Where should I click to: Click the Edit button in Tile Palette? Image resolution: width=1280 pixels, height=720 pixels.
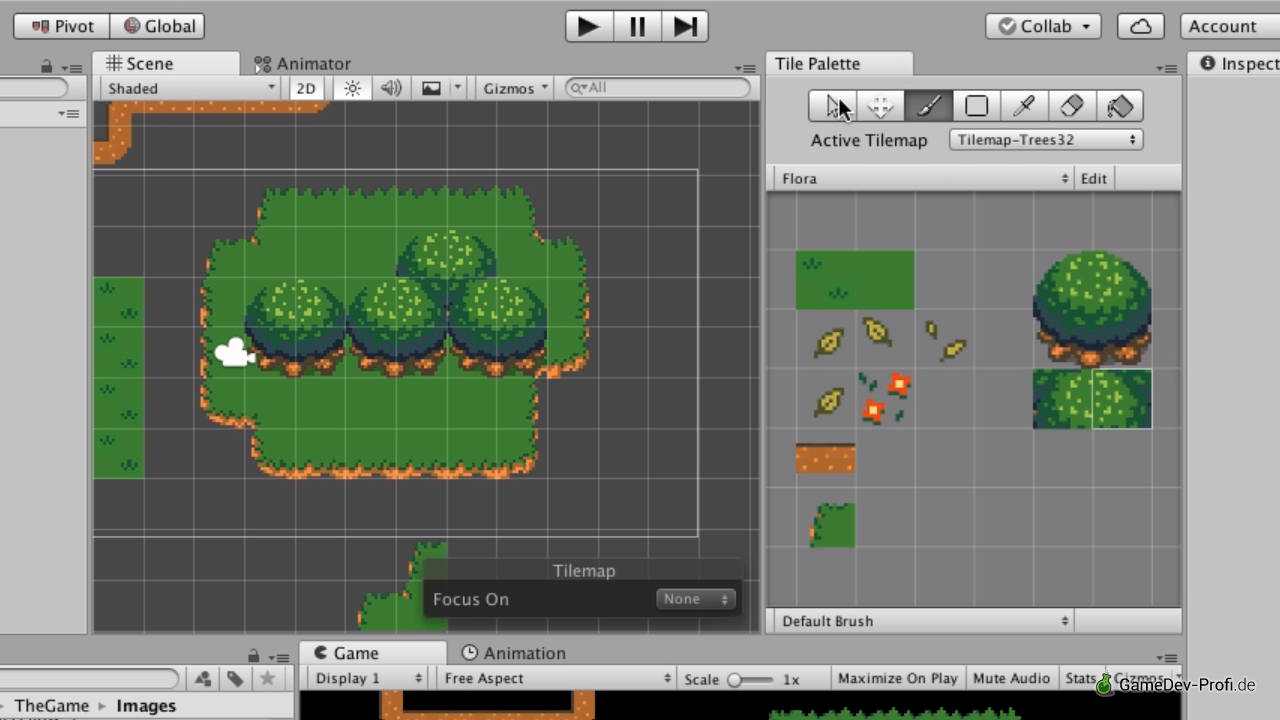[1093, 178]
